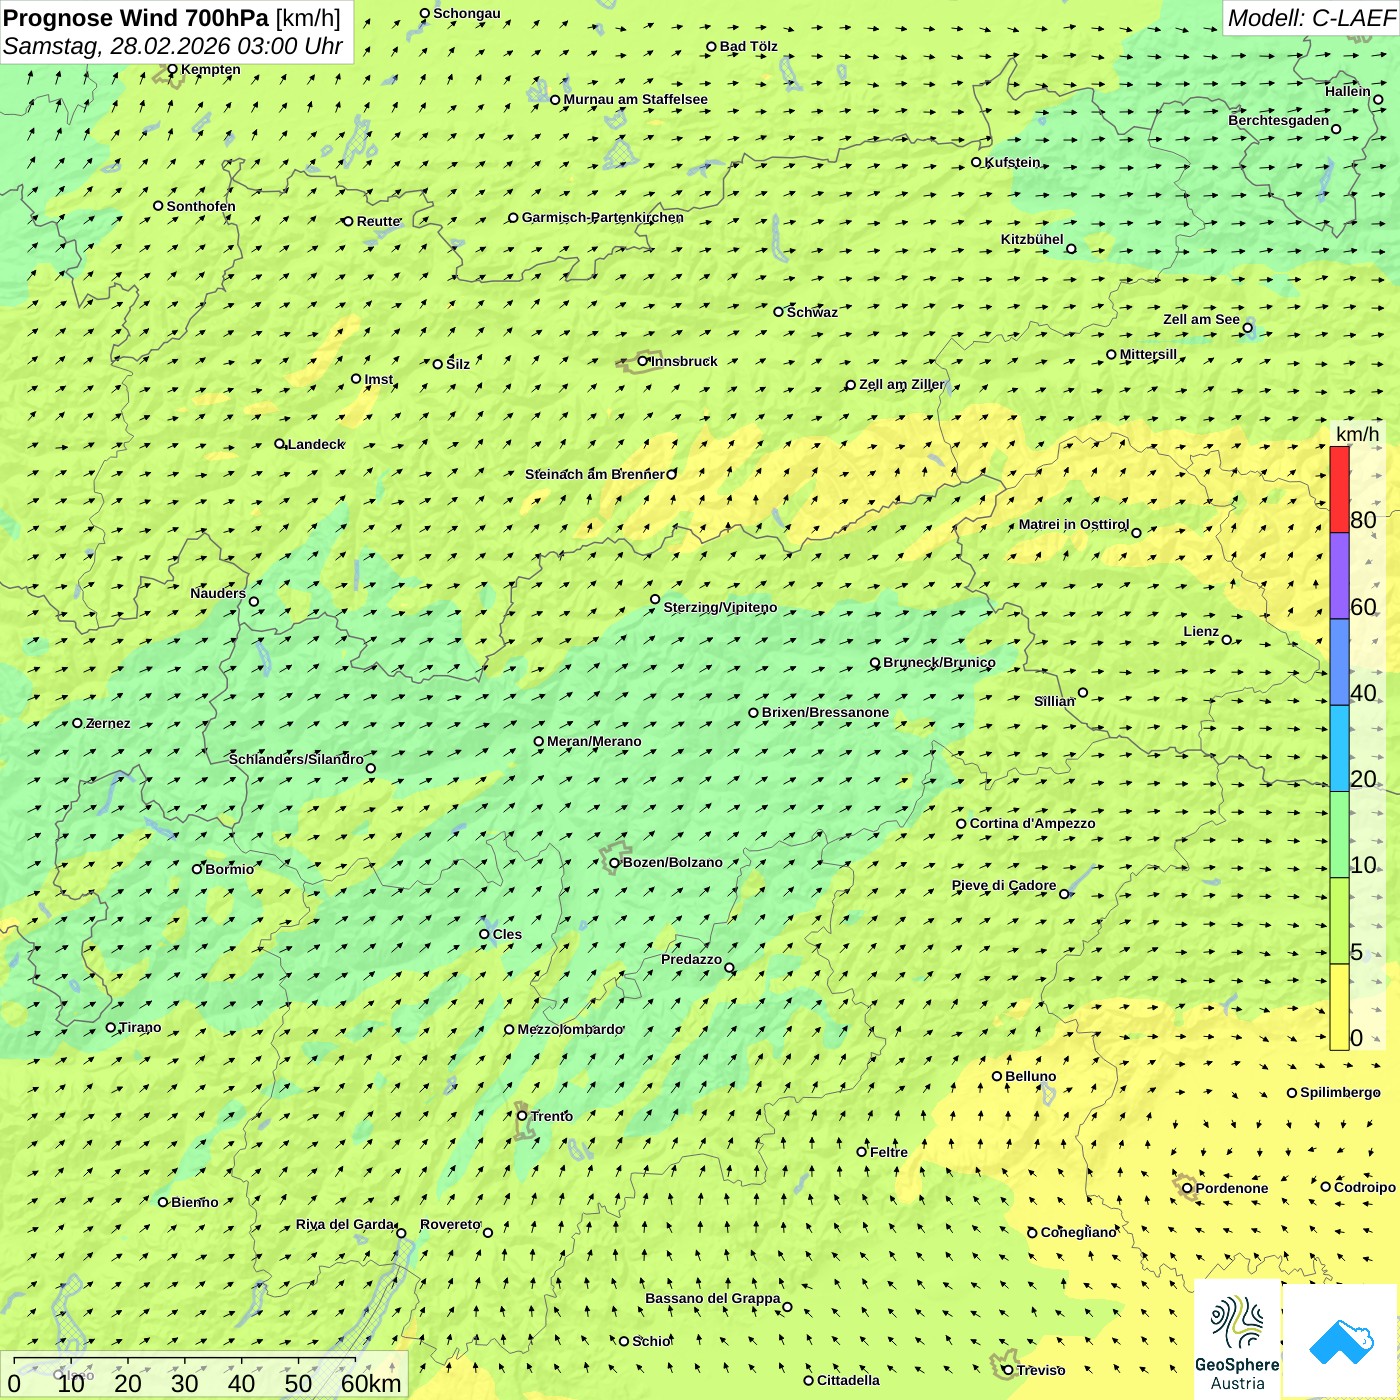Click the 'Bad Tölz' label
This screenshot has width=1400, height=1400.
tap(749, 46)
